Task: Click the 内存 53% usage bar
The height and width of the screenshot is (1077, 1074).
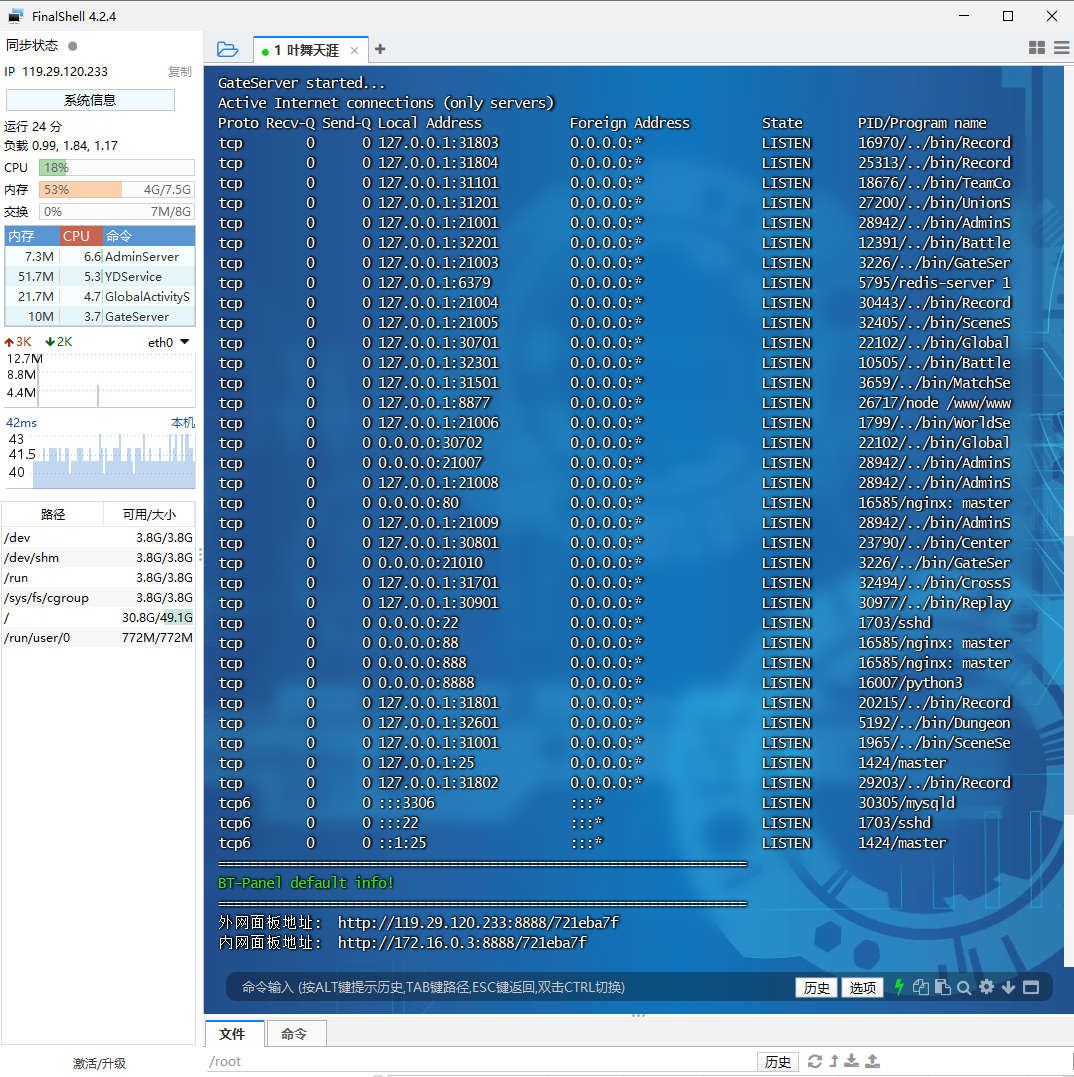Action: click(x=117, y=190)
